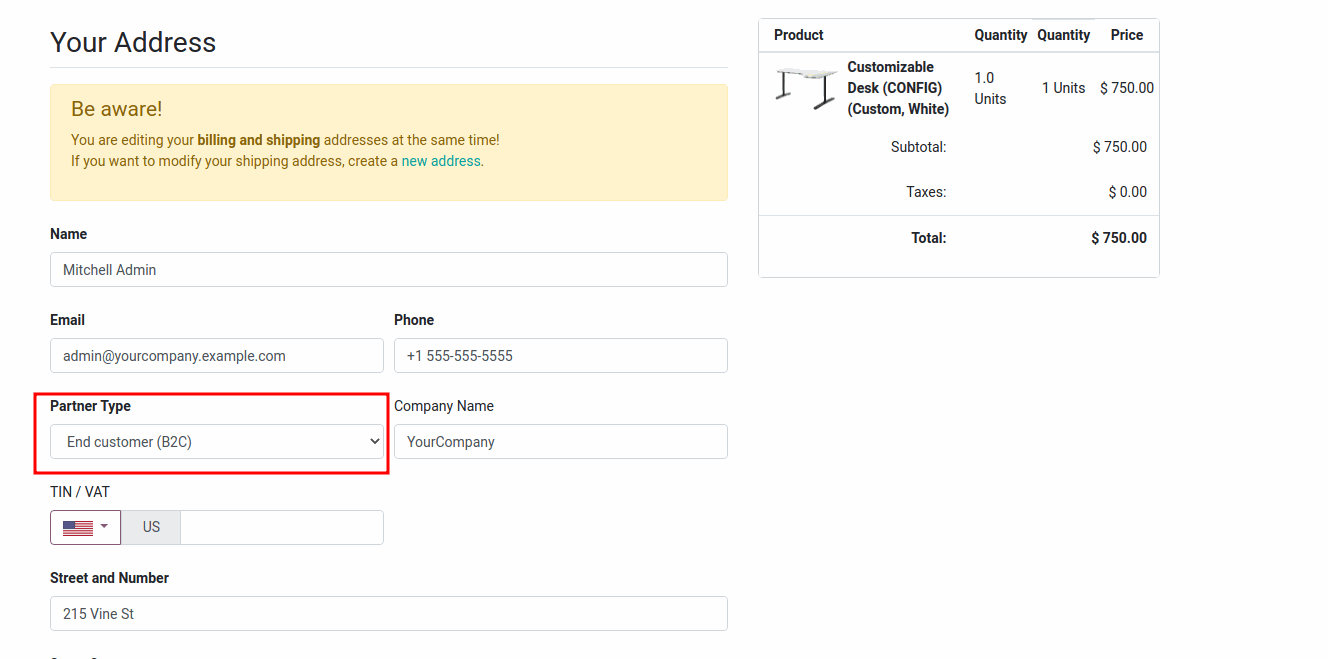Click the bold Total amount $ 750.00
Screen dimensions: 1328x659
coord(1119,238)
